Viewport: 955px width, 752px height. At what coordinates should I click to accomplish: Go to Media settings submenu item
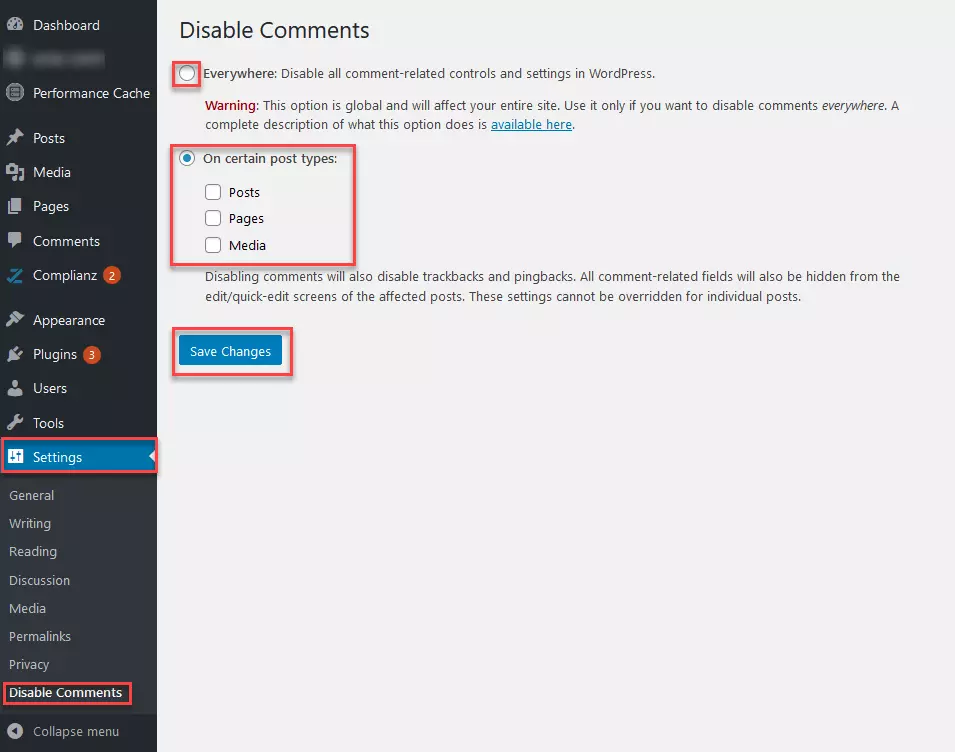pos(27,608)
